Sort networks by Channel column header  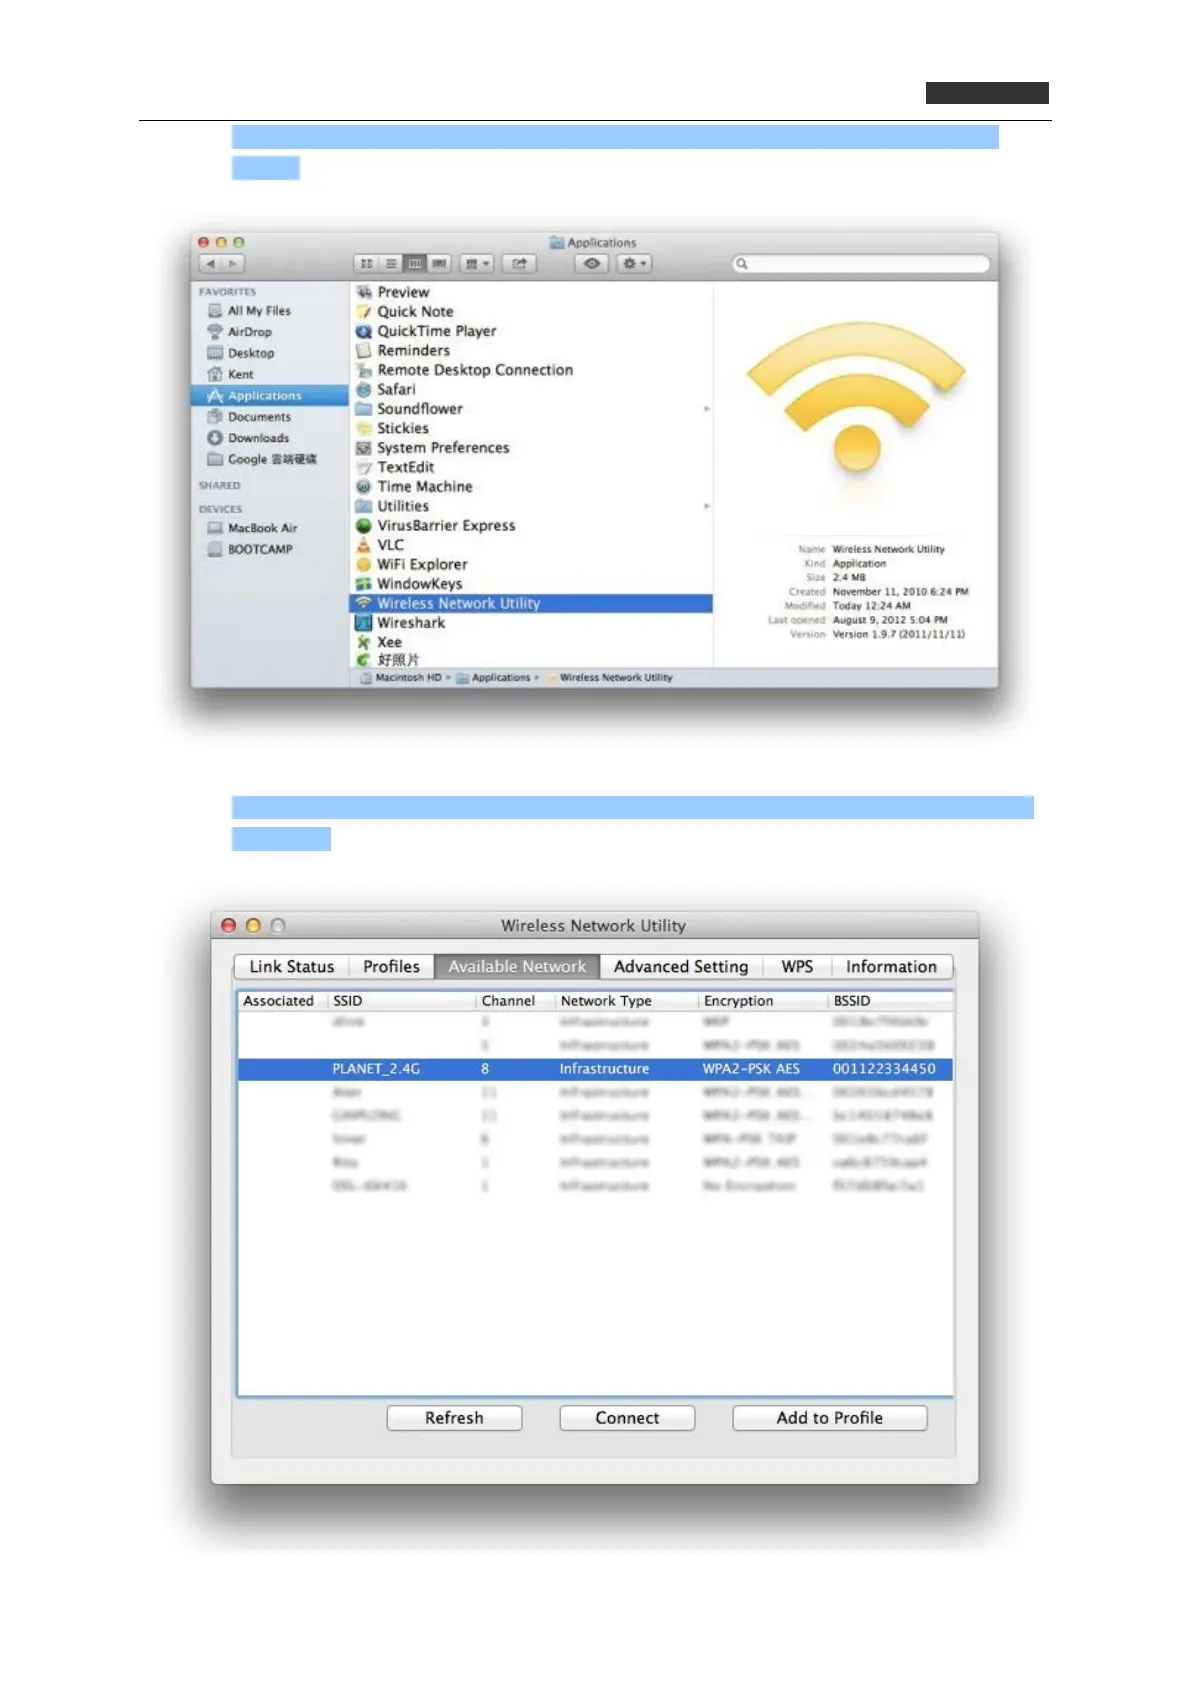516,1001
